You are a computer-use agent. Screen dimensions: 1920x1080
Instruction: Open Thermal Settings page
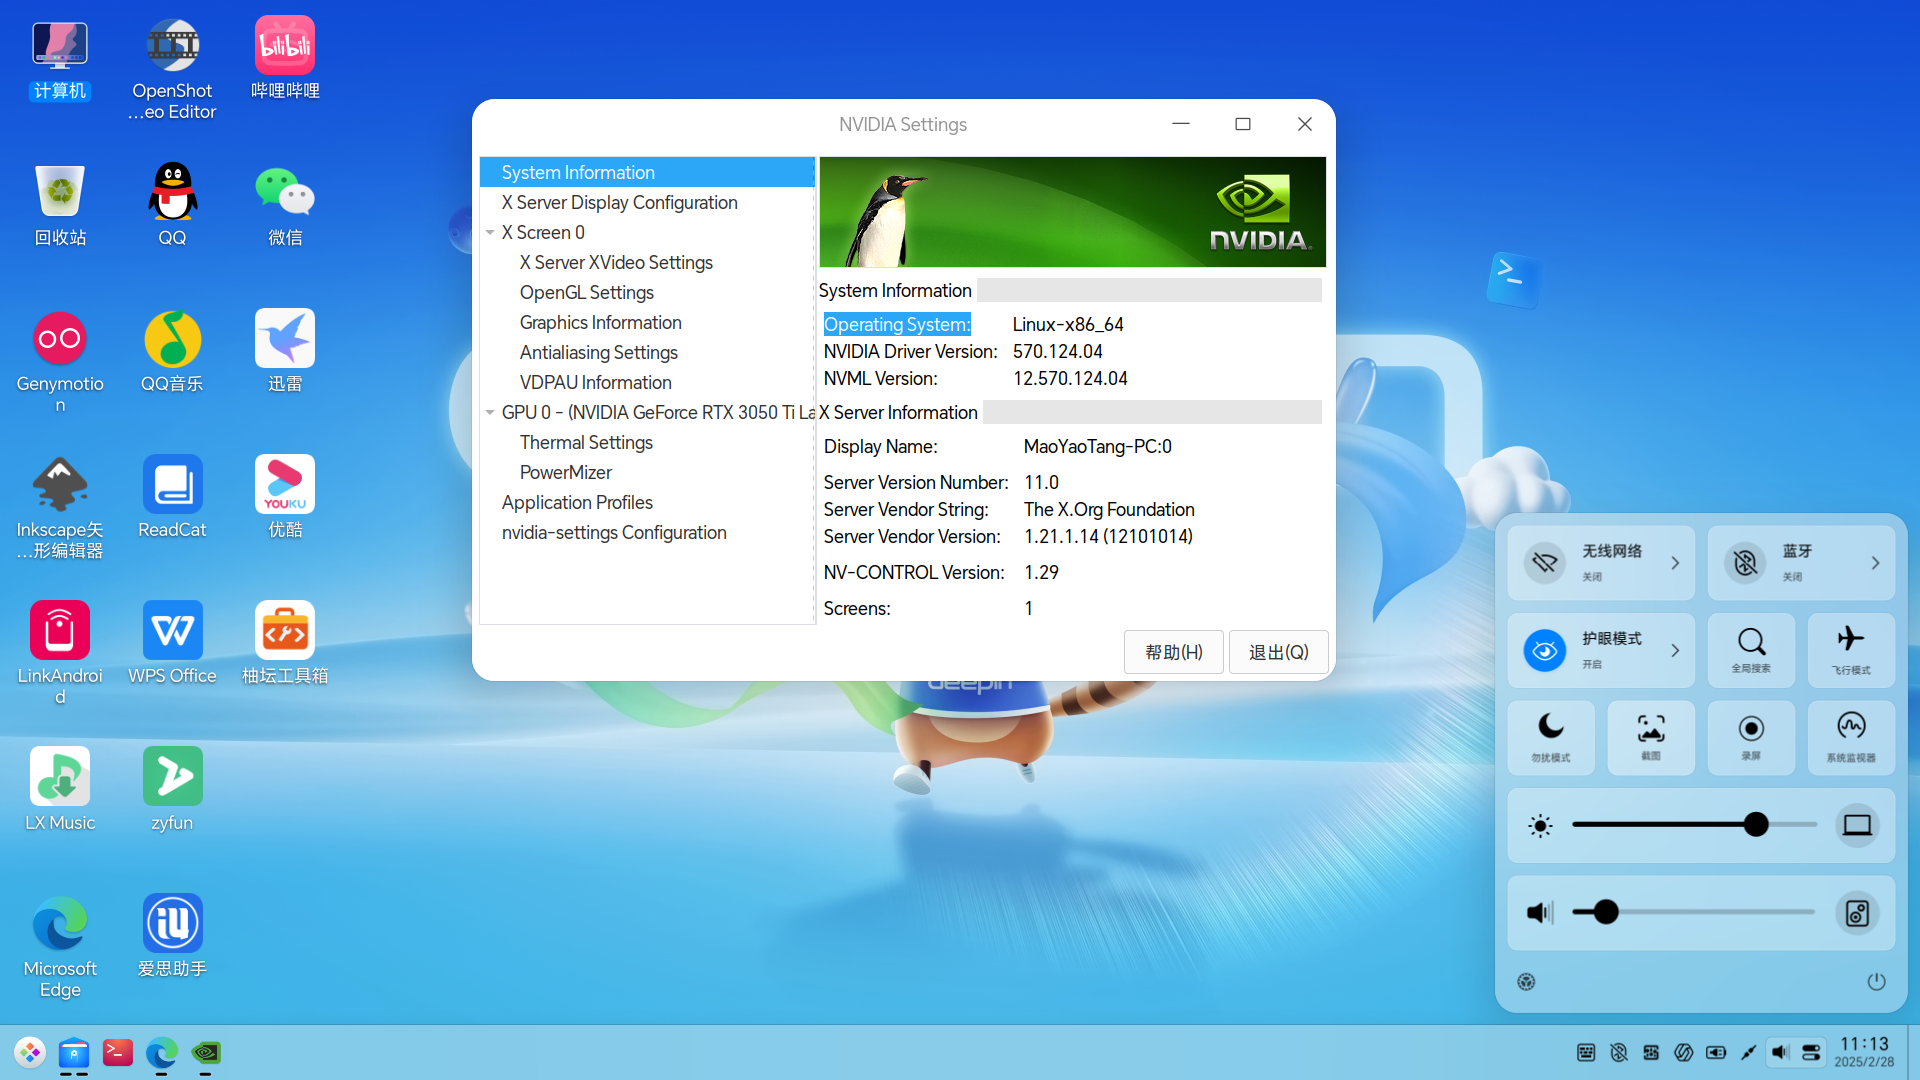point(586,442)
